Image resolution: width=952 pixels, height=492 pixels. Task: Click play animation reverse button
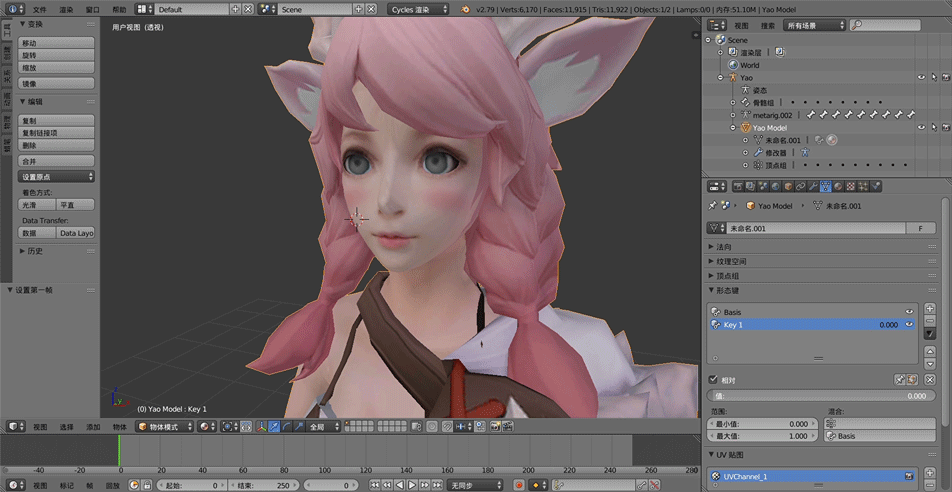click(400, 485)
